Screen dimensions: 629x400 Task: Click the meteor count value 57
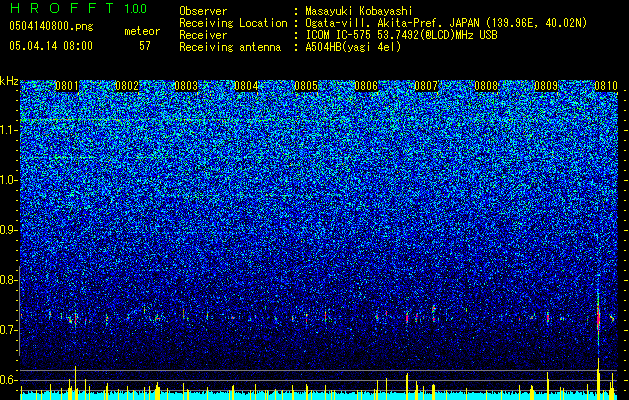point(145,46)
